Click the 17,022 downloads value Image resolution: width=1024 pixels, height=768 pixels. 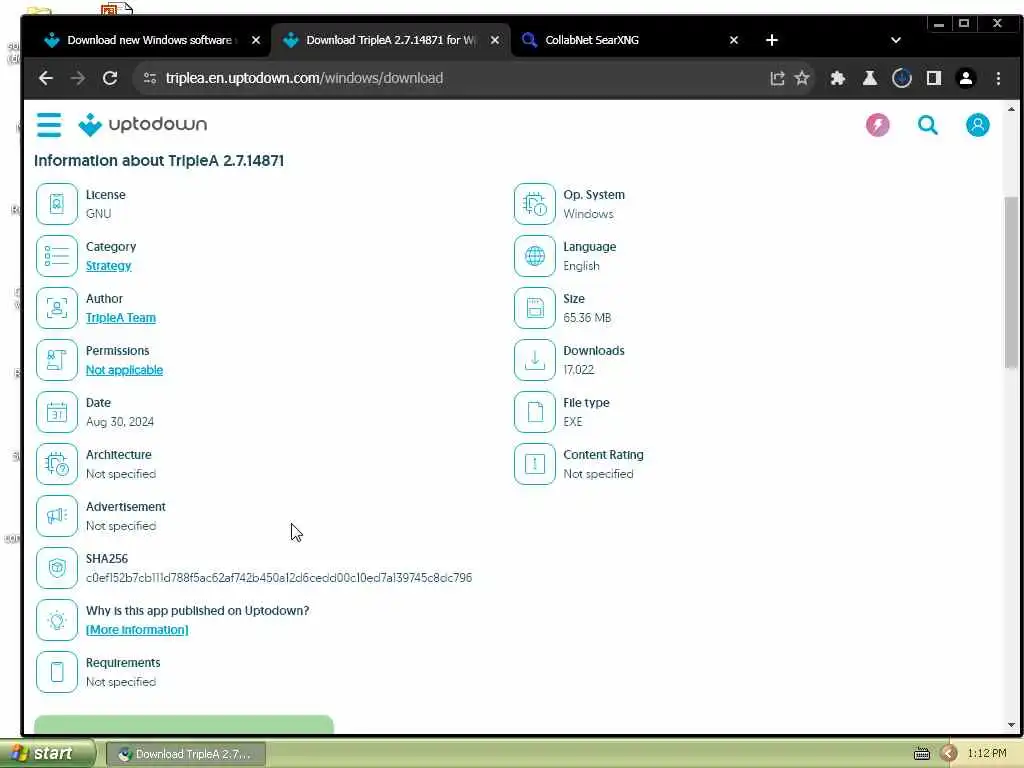579,370
